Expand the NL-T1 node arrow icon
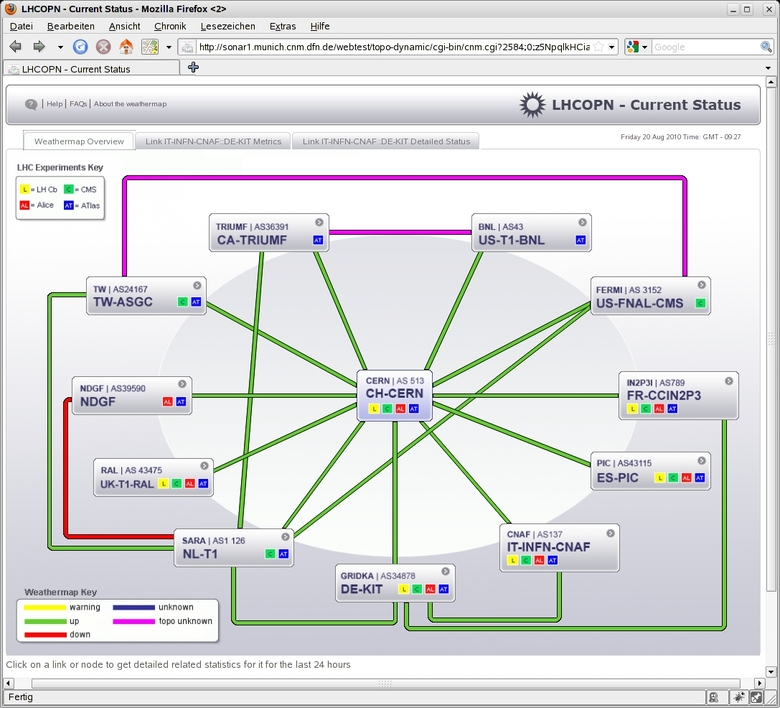The height and width of the screenshot is (708, 780). coord(285,537)
